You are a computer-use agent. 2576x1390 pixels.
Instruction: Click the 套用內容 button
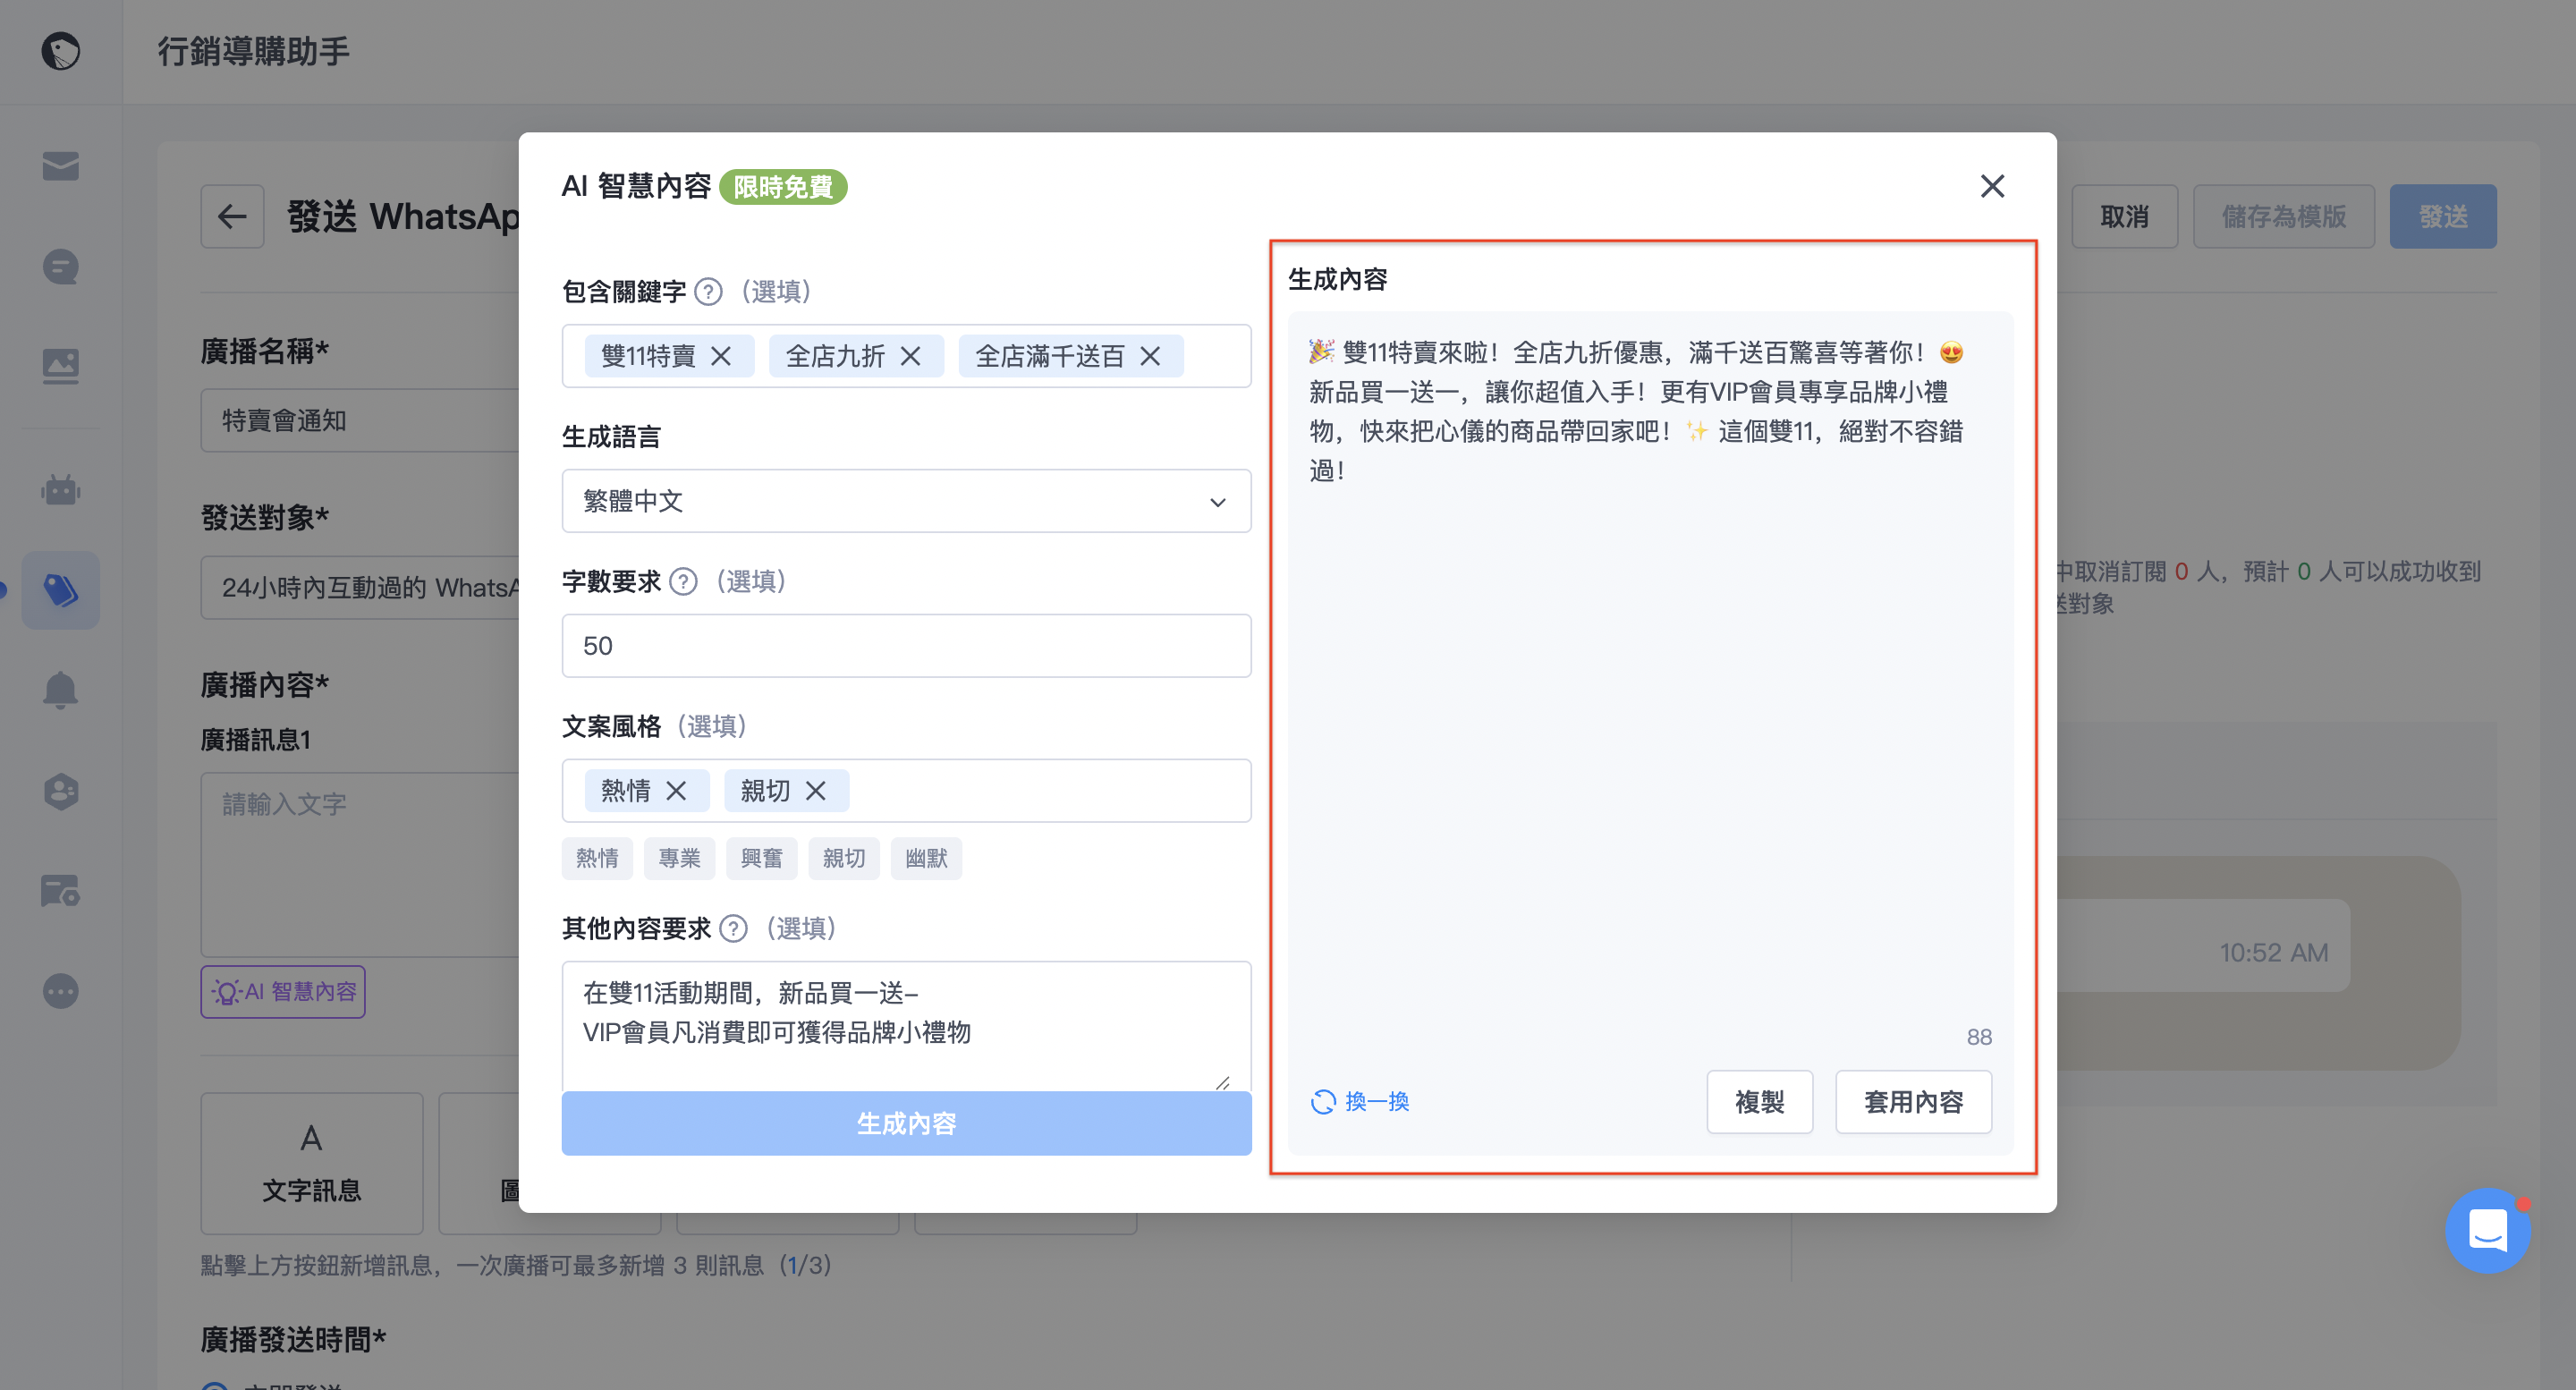pyautogui.click(x=1913, y=1102)
